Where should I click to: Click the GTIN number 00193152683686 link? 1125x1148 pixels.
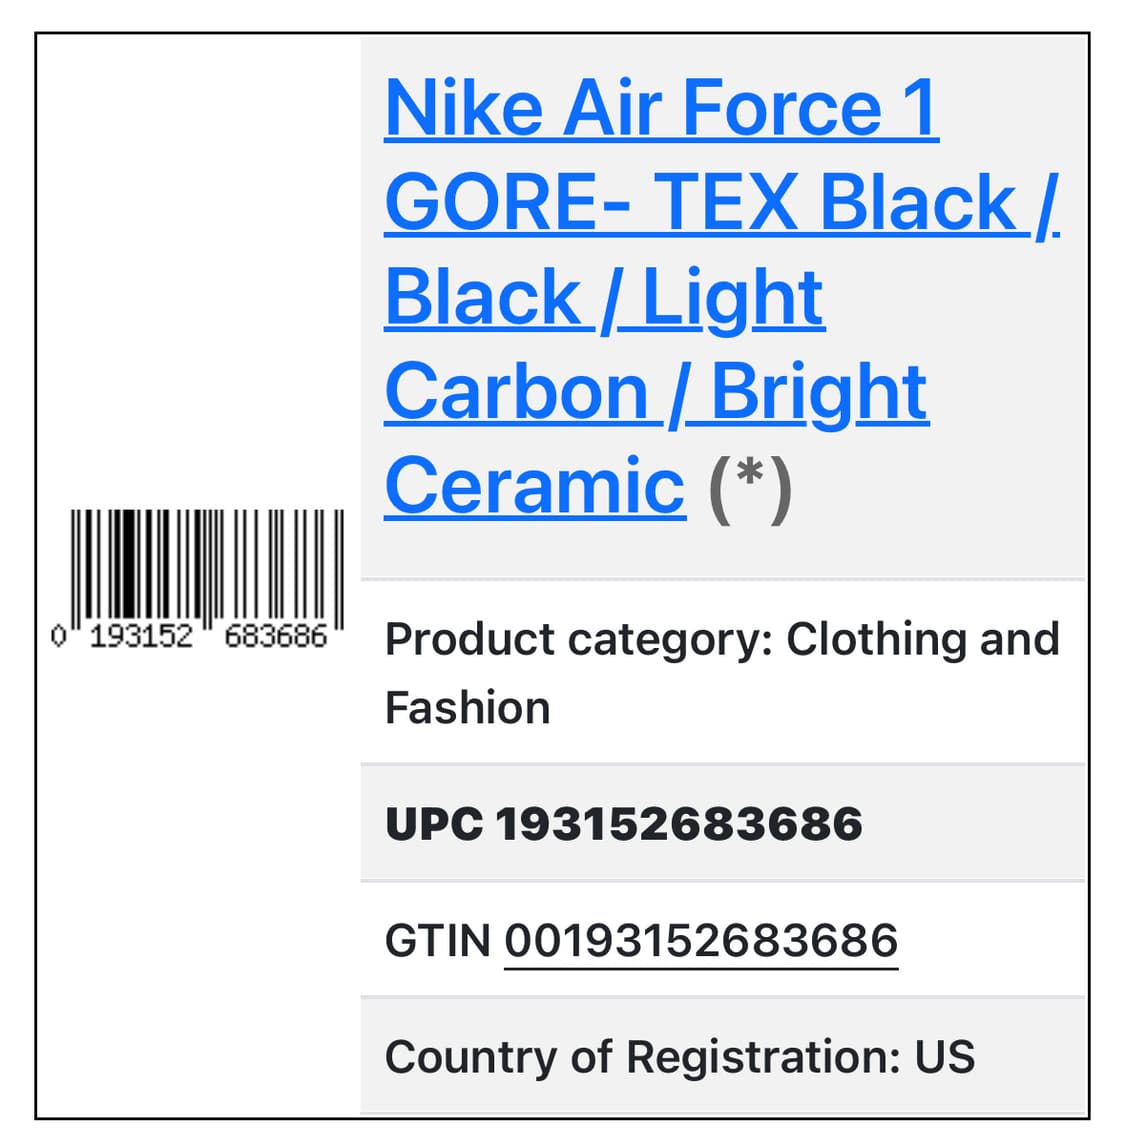pyautogui.click(x=700, y=941)
